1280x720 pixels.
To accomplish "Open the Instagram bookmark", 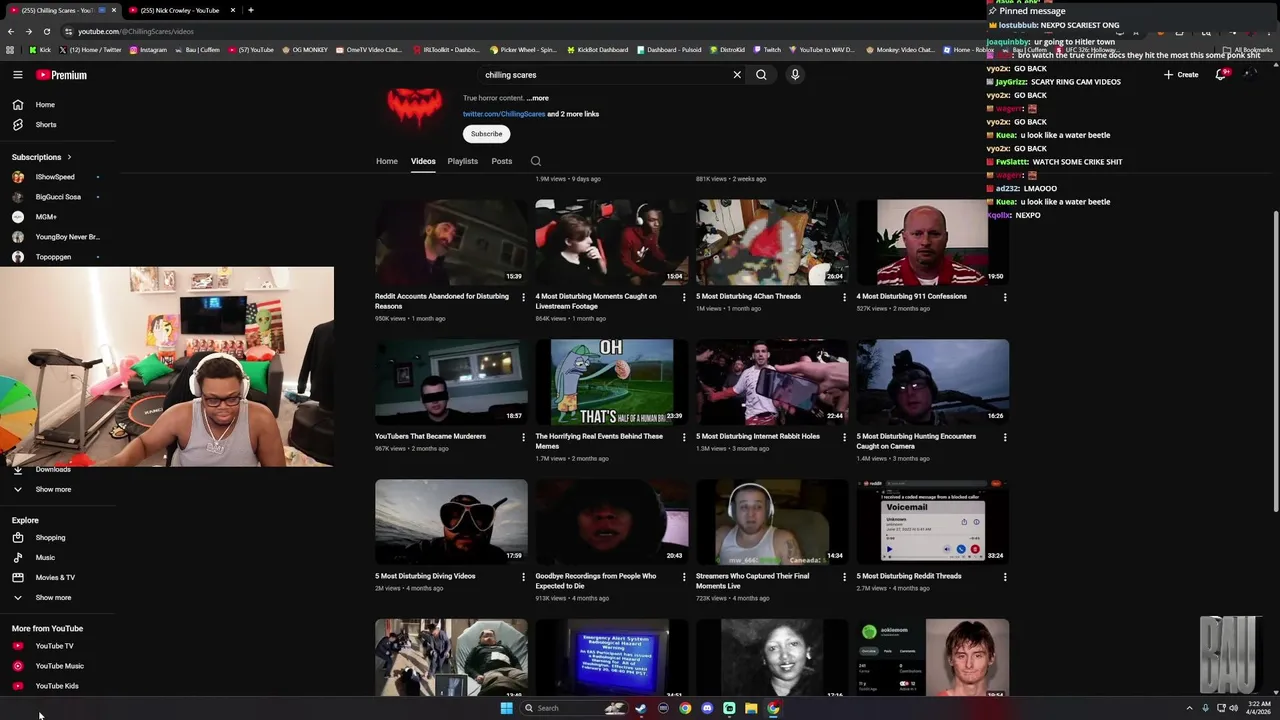I will coord(148,50).
